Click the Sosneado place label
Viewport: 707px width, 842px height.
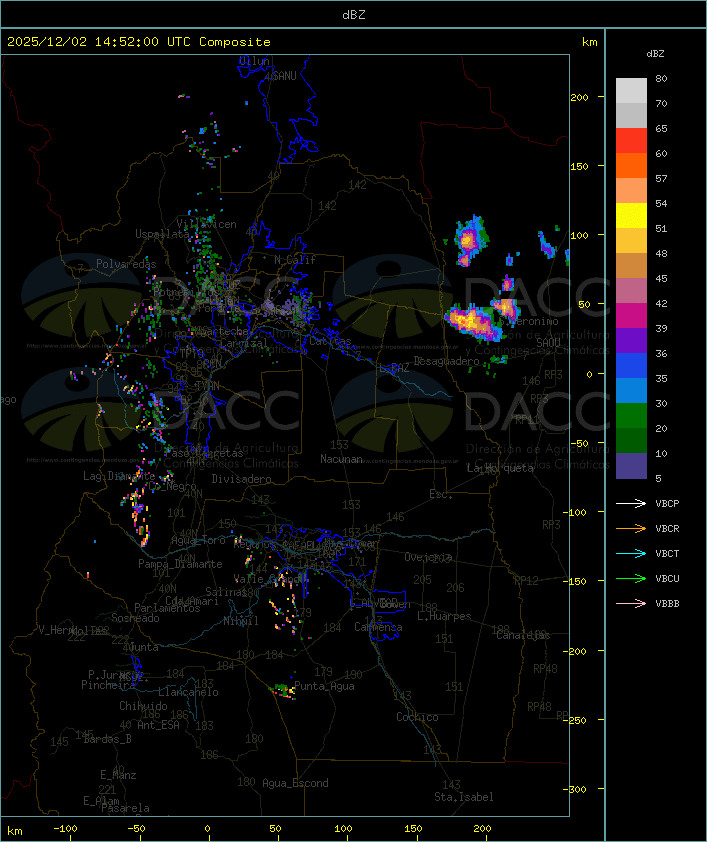pos(135,618)
